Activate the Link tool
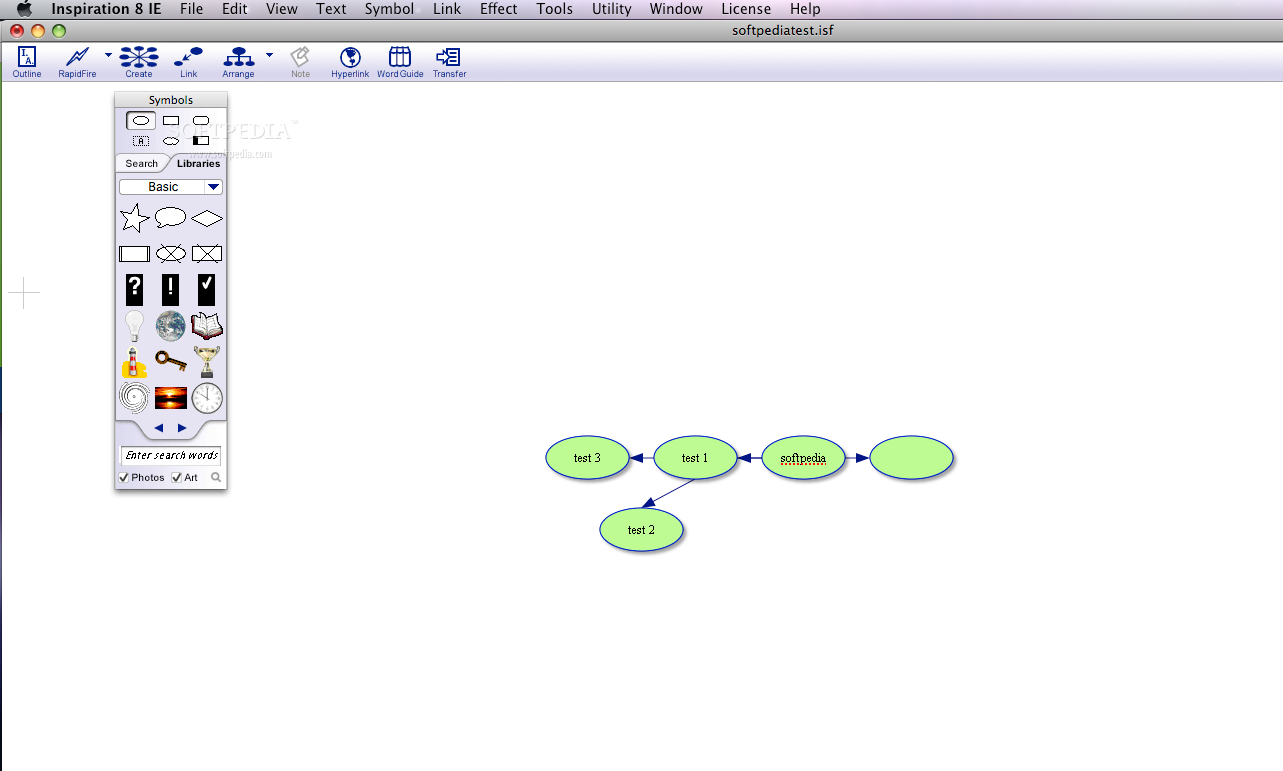Image resolution: width=1283 pixels, height=771 pixels. pos(188,61)
